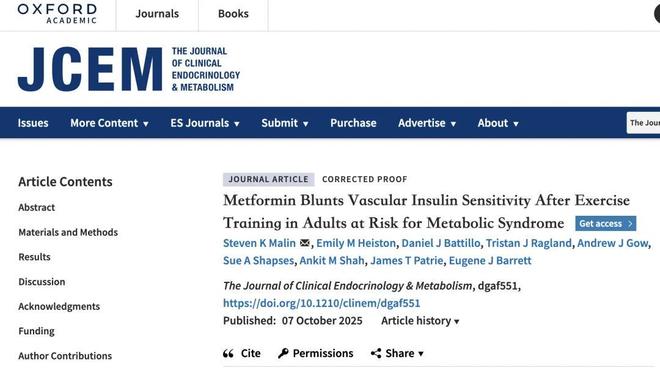Expand the Article history dropdown

click(420, 321)
